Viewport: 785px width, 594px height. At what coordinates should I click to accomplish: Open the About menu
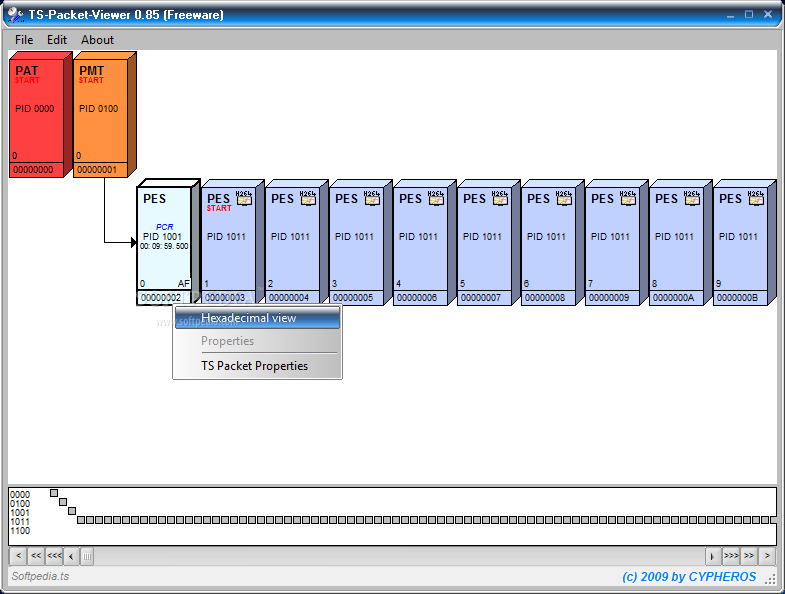(x=97, y=40)
